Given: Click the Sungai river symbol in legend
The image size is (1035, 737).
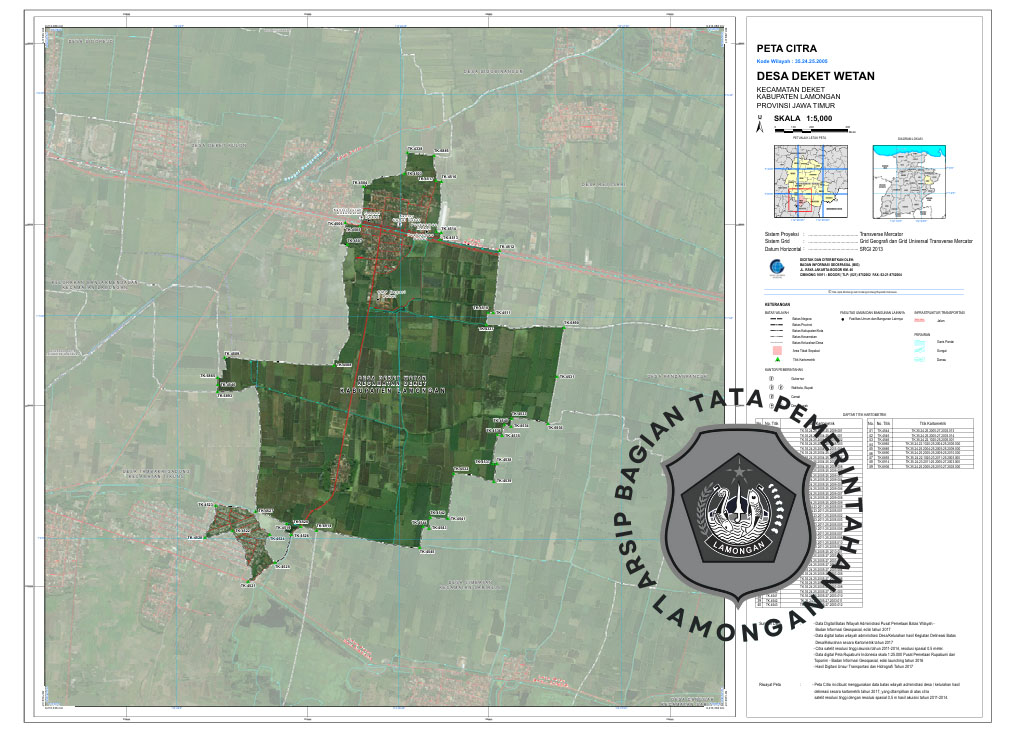Looking at the screenshot, I should point(917,351).
